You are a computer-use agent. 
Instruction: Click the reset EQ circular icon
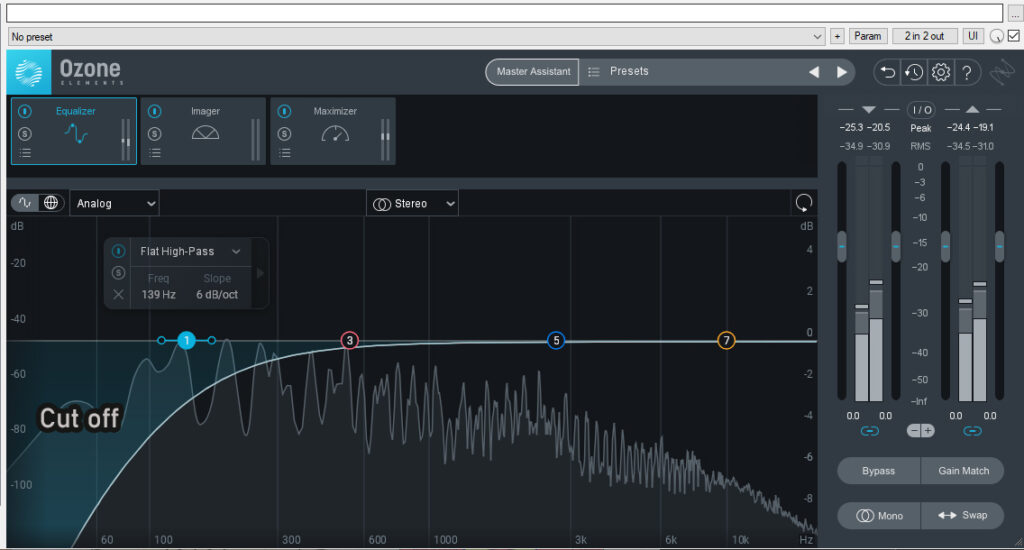click(804, 203)
